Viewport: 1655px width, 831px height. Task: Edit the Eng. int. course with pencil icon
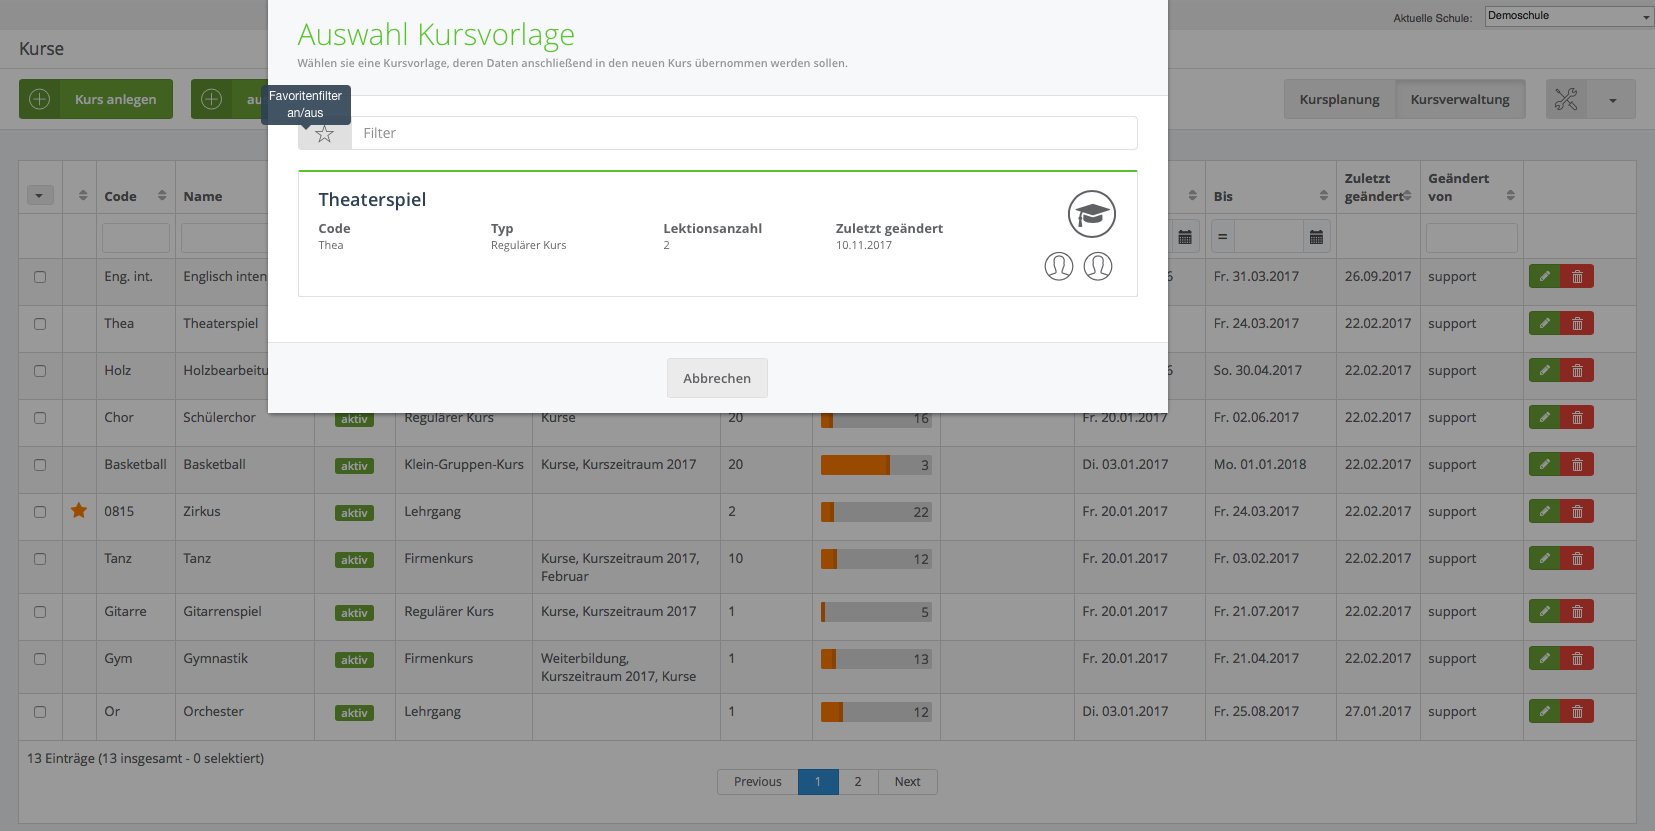(x=1545, y=276)
